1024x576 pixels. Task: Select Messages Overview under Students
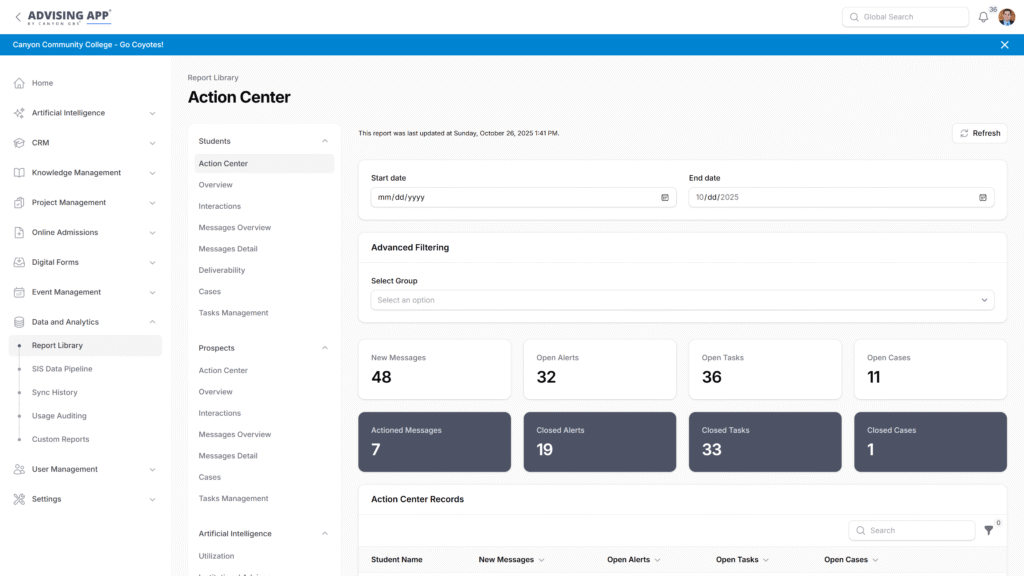[235, 228]
